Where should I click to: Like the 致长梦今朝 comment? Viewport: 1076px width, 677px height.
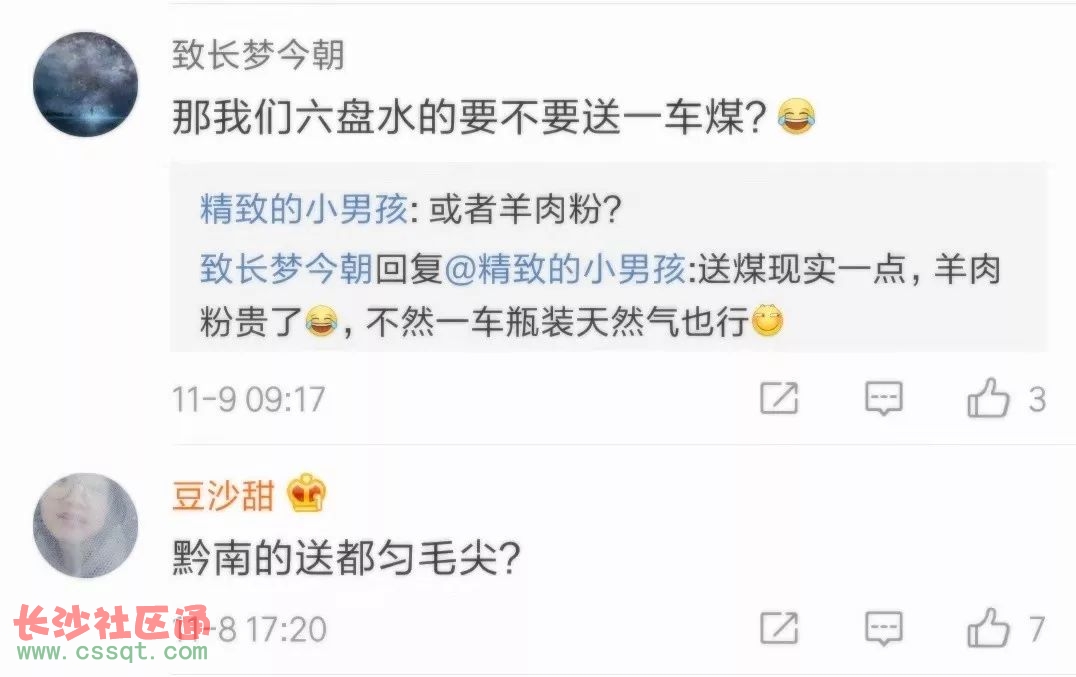(x=988, y=398)
